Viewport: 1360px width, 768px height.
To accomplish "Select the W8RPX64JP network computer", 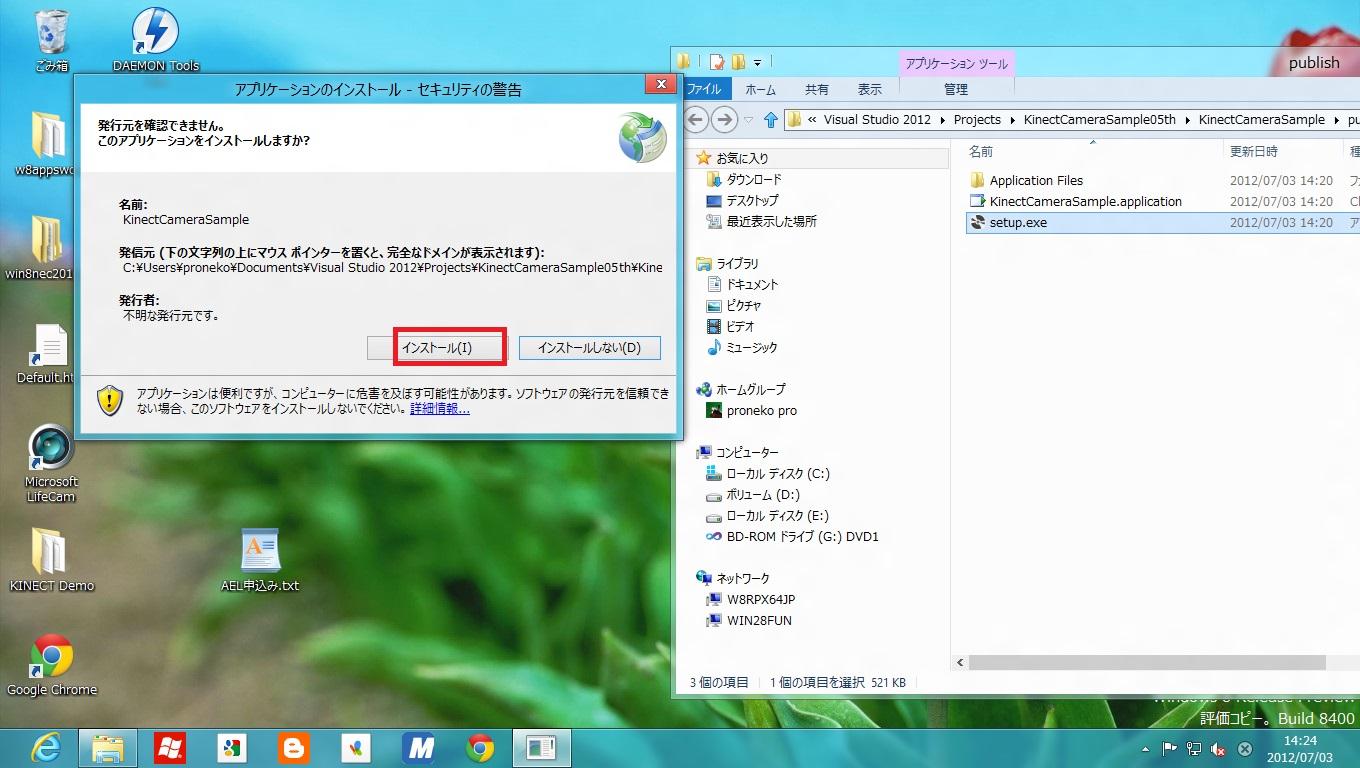I will [761, 599].
